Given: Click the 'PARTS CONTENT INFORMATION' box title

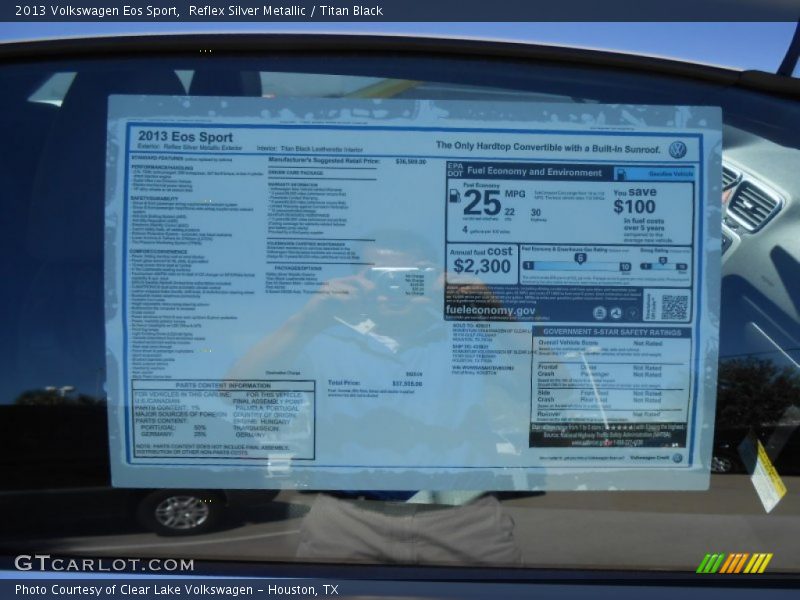Looking at the screenshot, I should tap(223, 385).
